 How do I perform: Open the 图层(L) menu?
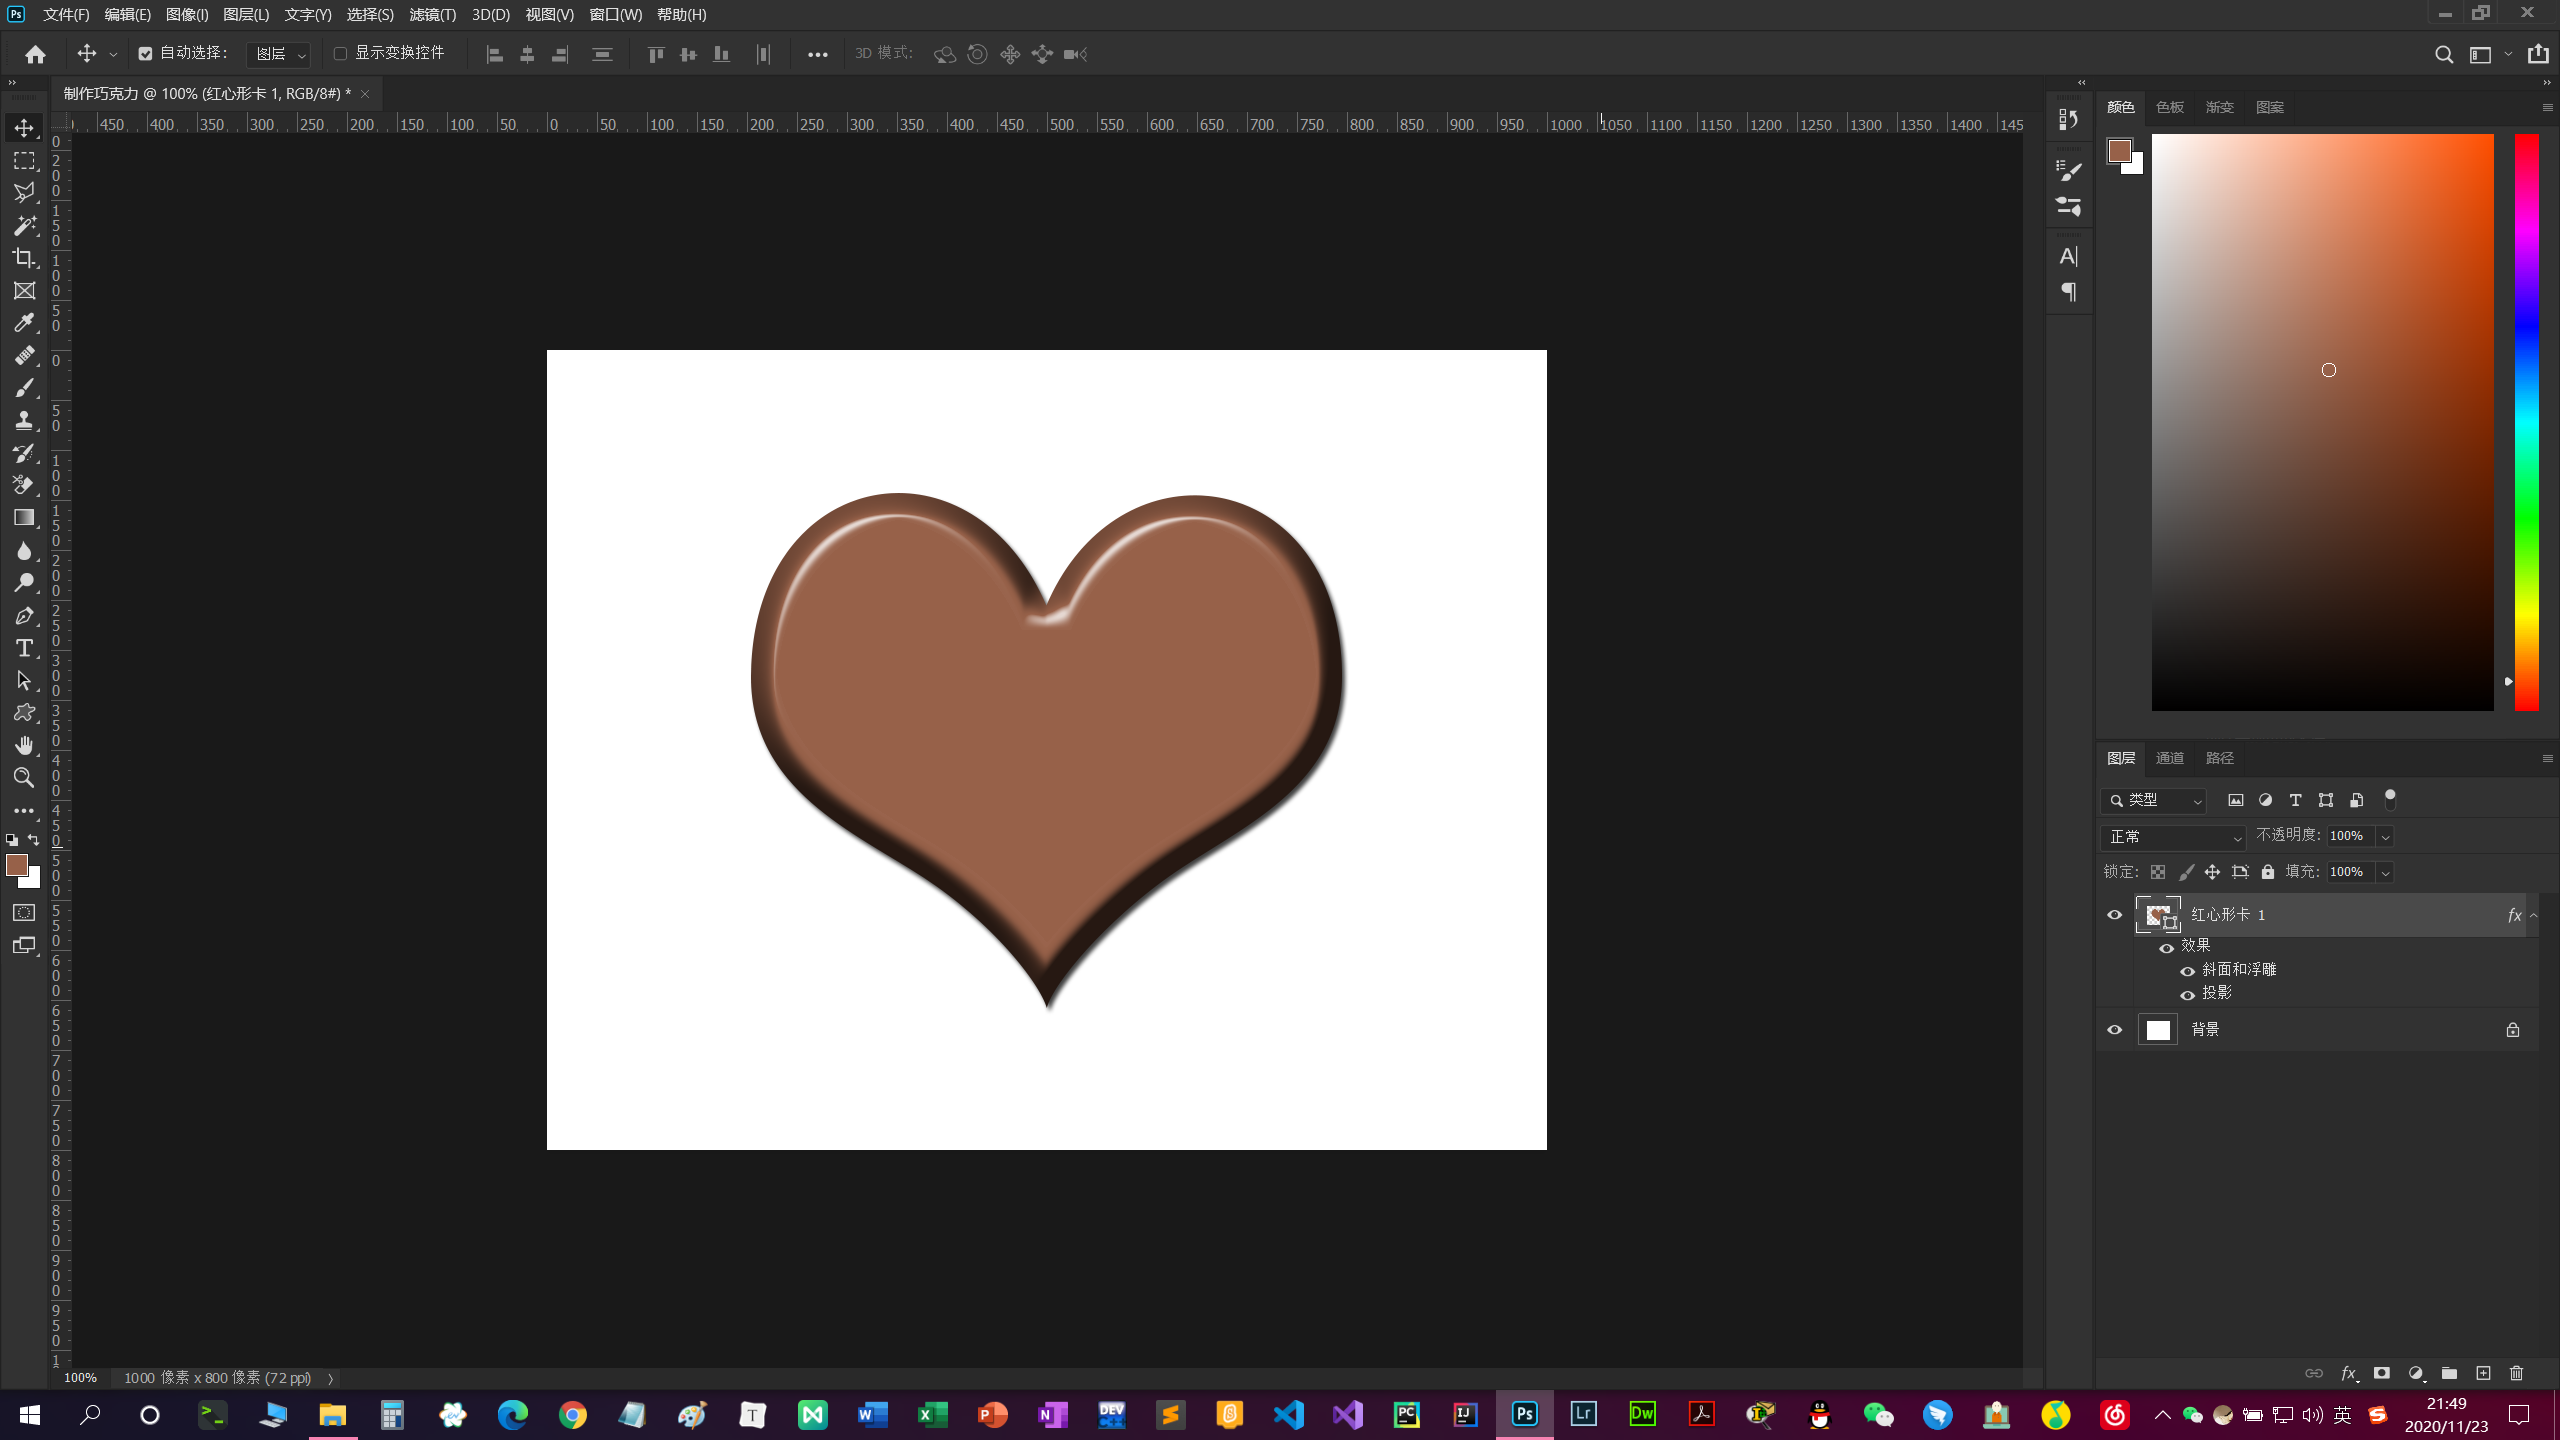point(246,15)
